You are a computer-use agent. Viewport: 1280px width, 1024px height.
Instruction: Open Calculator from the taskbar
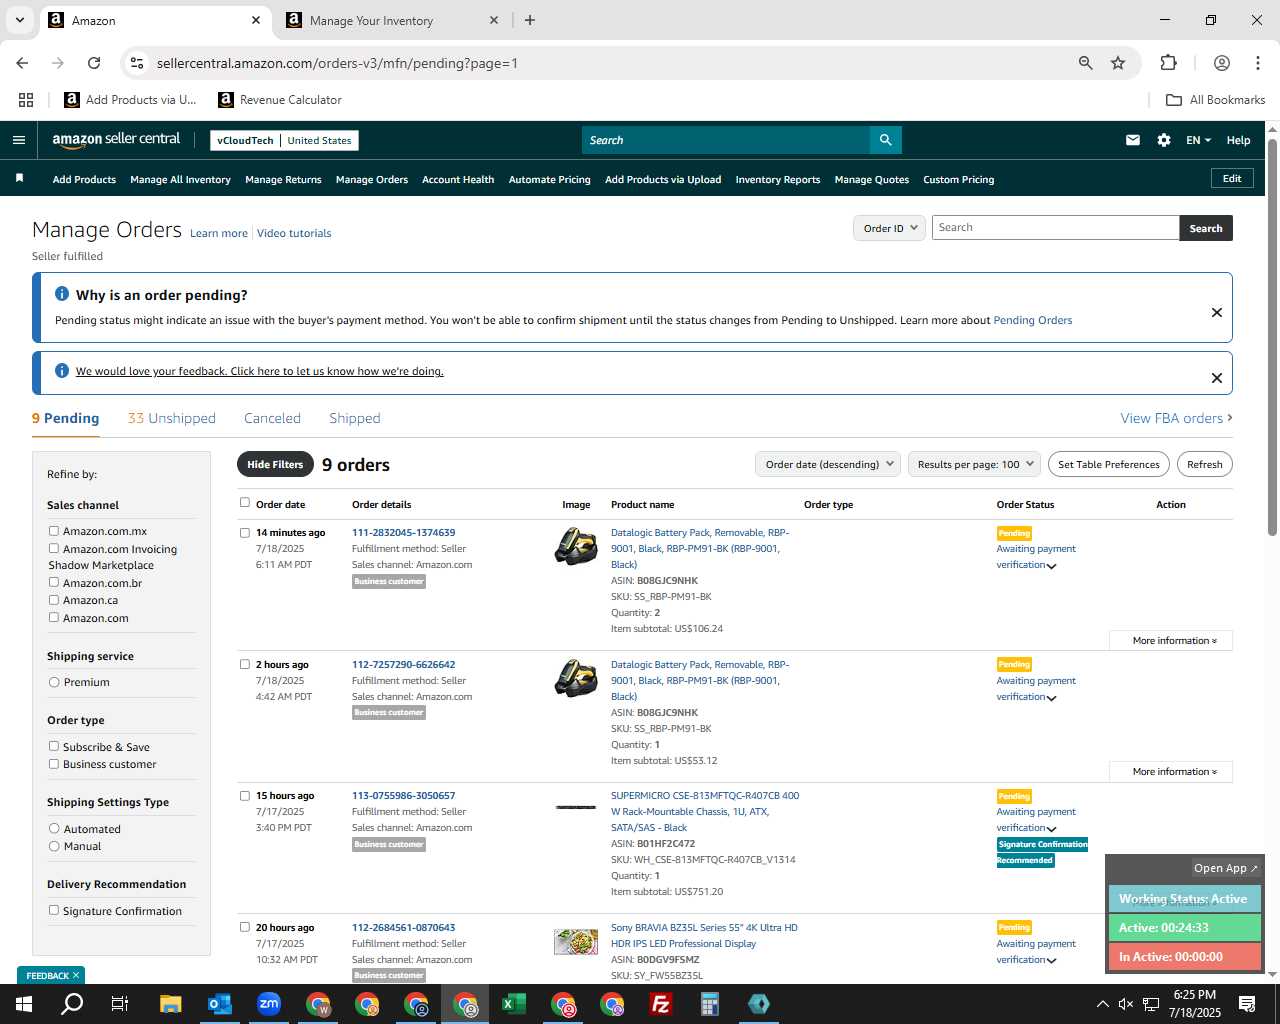(x=710, y=1004)
